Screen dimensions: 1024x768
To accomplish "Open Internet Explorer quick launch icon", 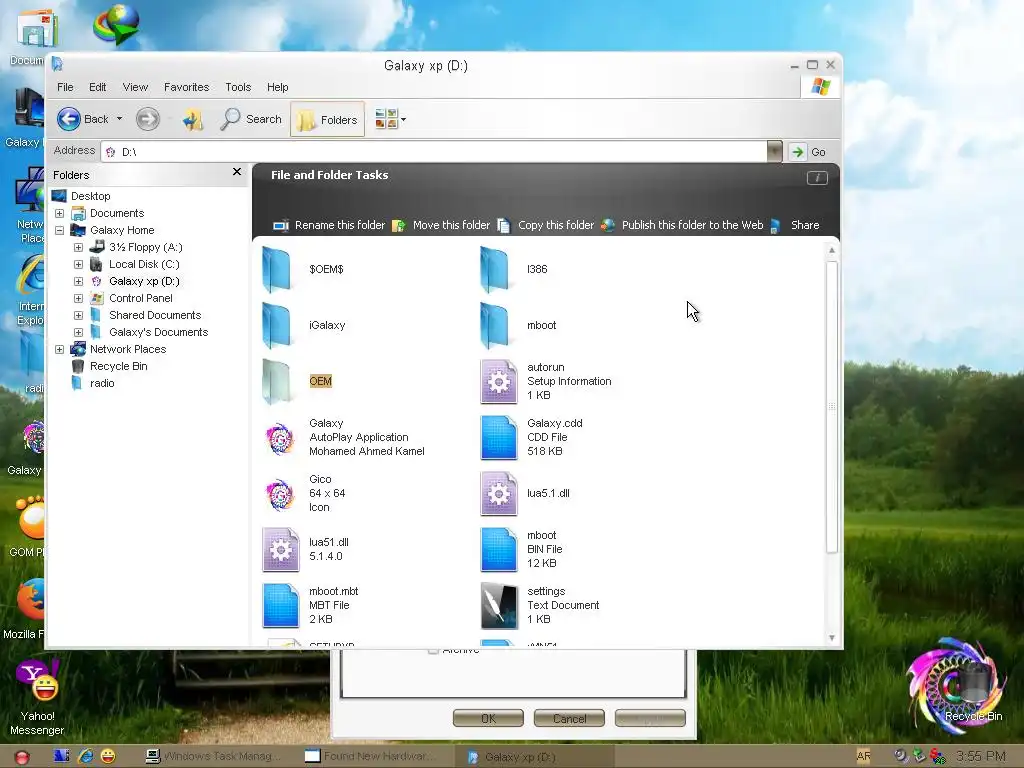I will (86, 756).
